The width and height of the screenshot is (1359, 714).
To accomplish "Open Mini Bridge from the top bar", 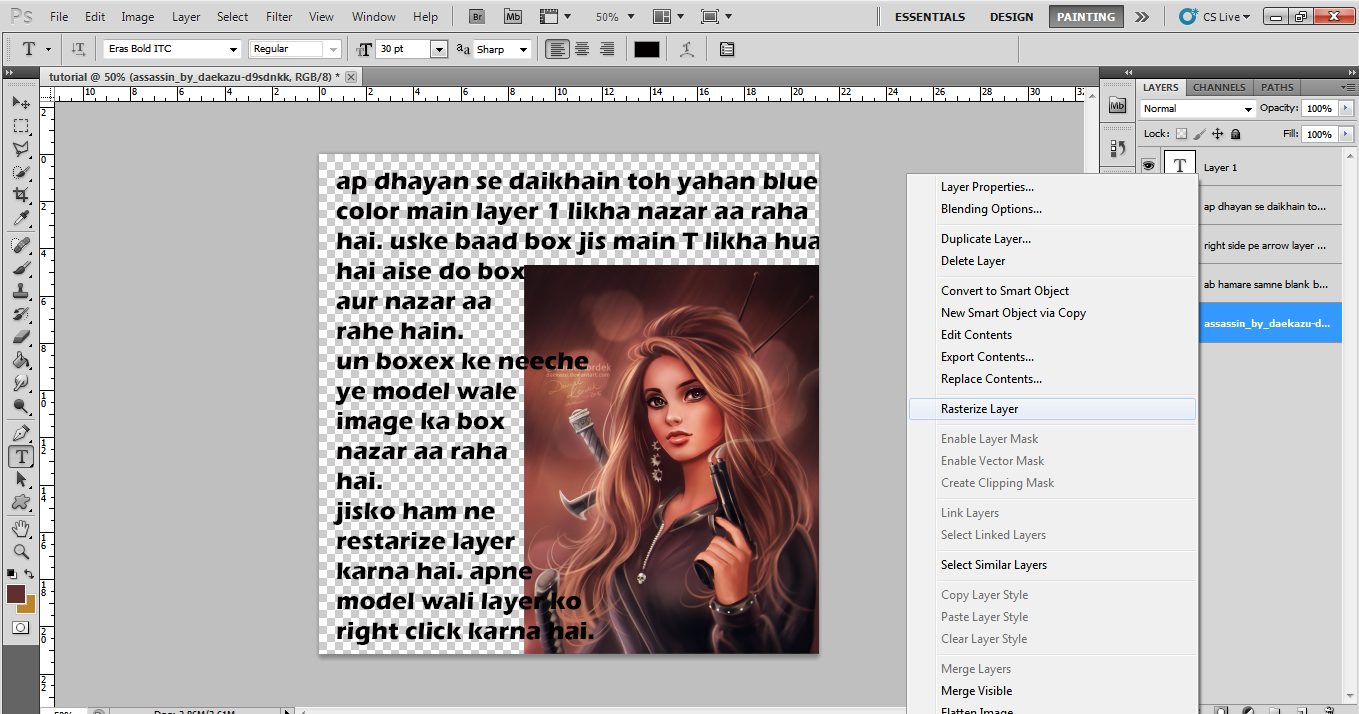I will pos(513,16).
